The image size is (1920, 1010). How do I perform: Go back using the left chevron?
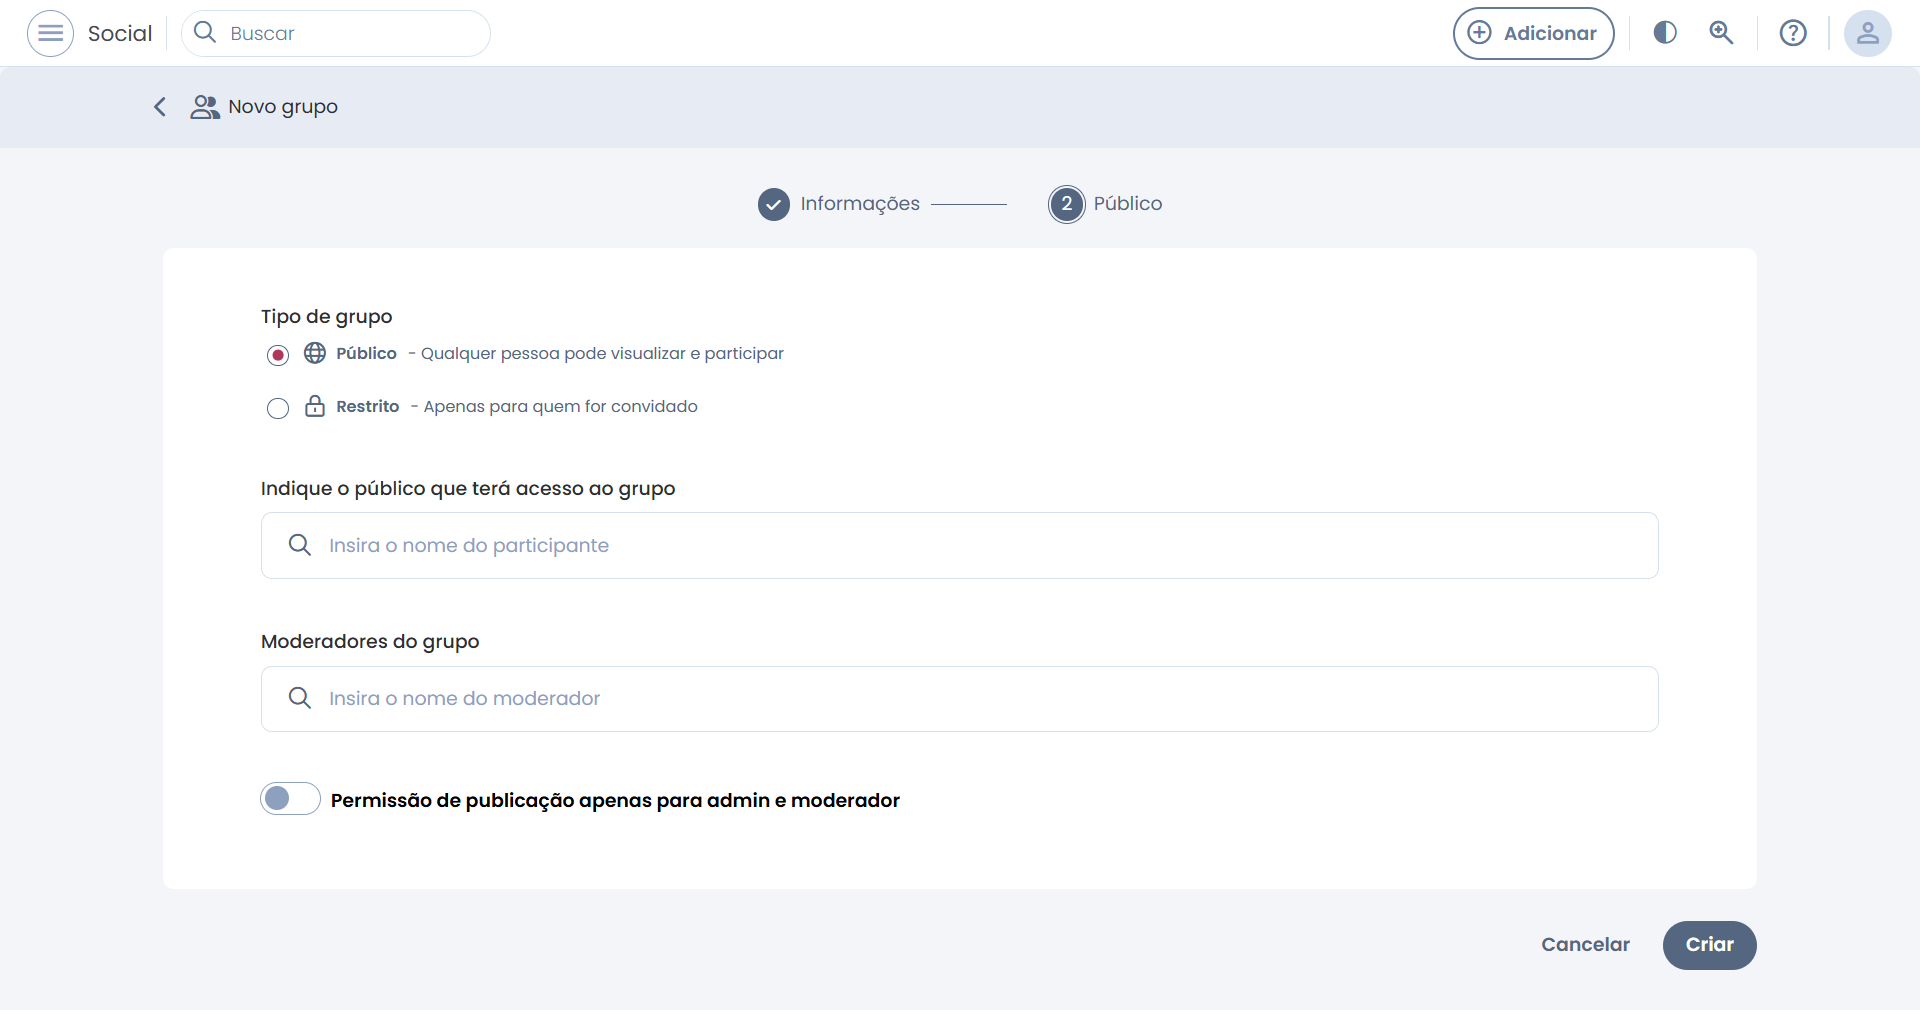(x=160, y=107)
